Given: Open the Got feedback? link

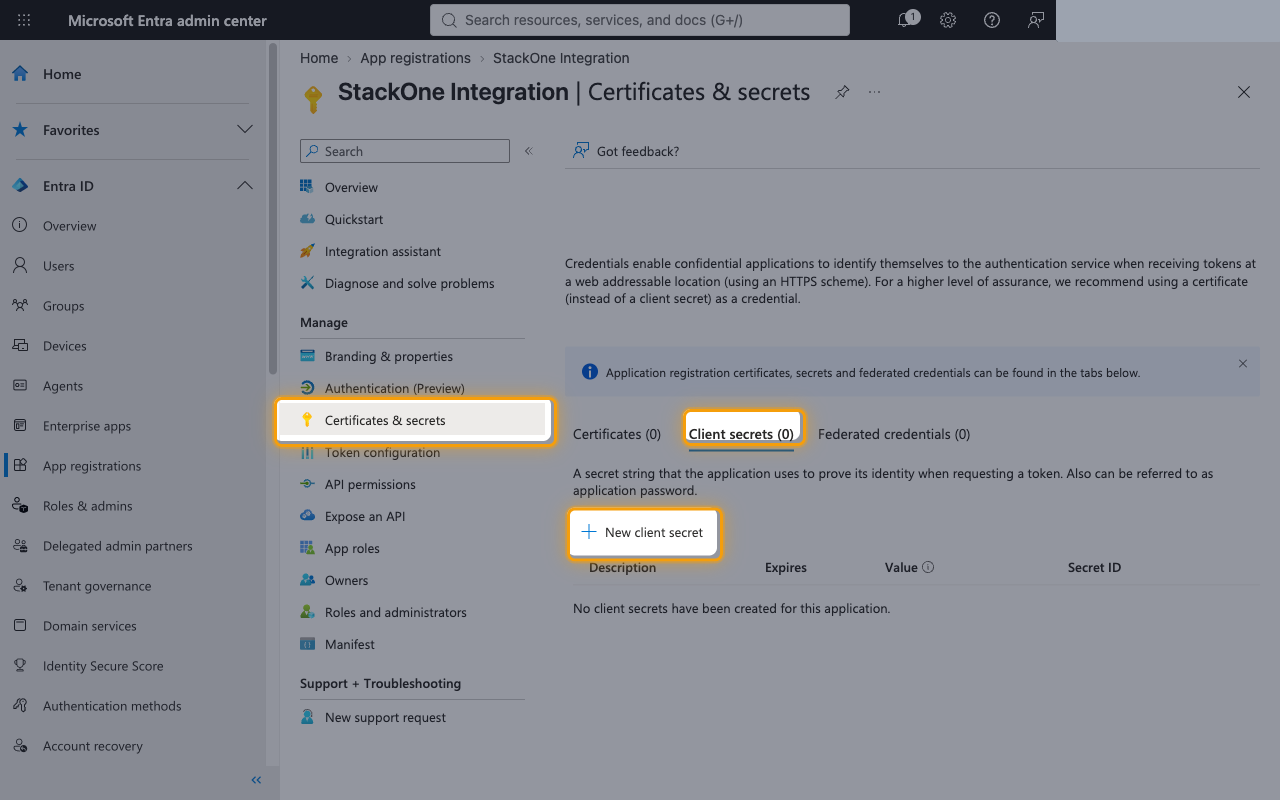Looking at the screenshot, I should [x=626, y=151].
